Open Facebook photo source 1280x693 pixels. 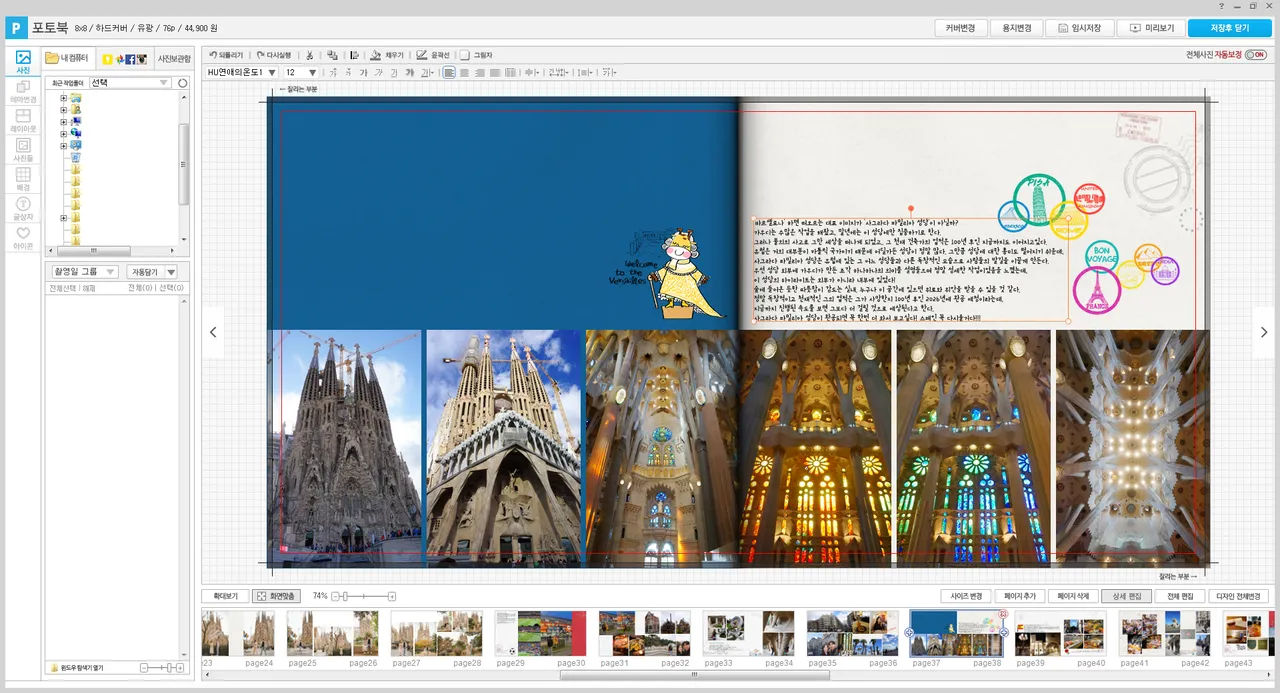point(131,59)
